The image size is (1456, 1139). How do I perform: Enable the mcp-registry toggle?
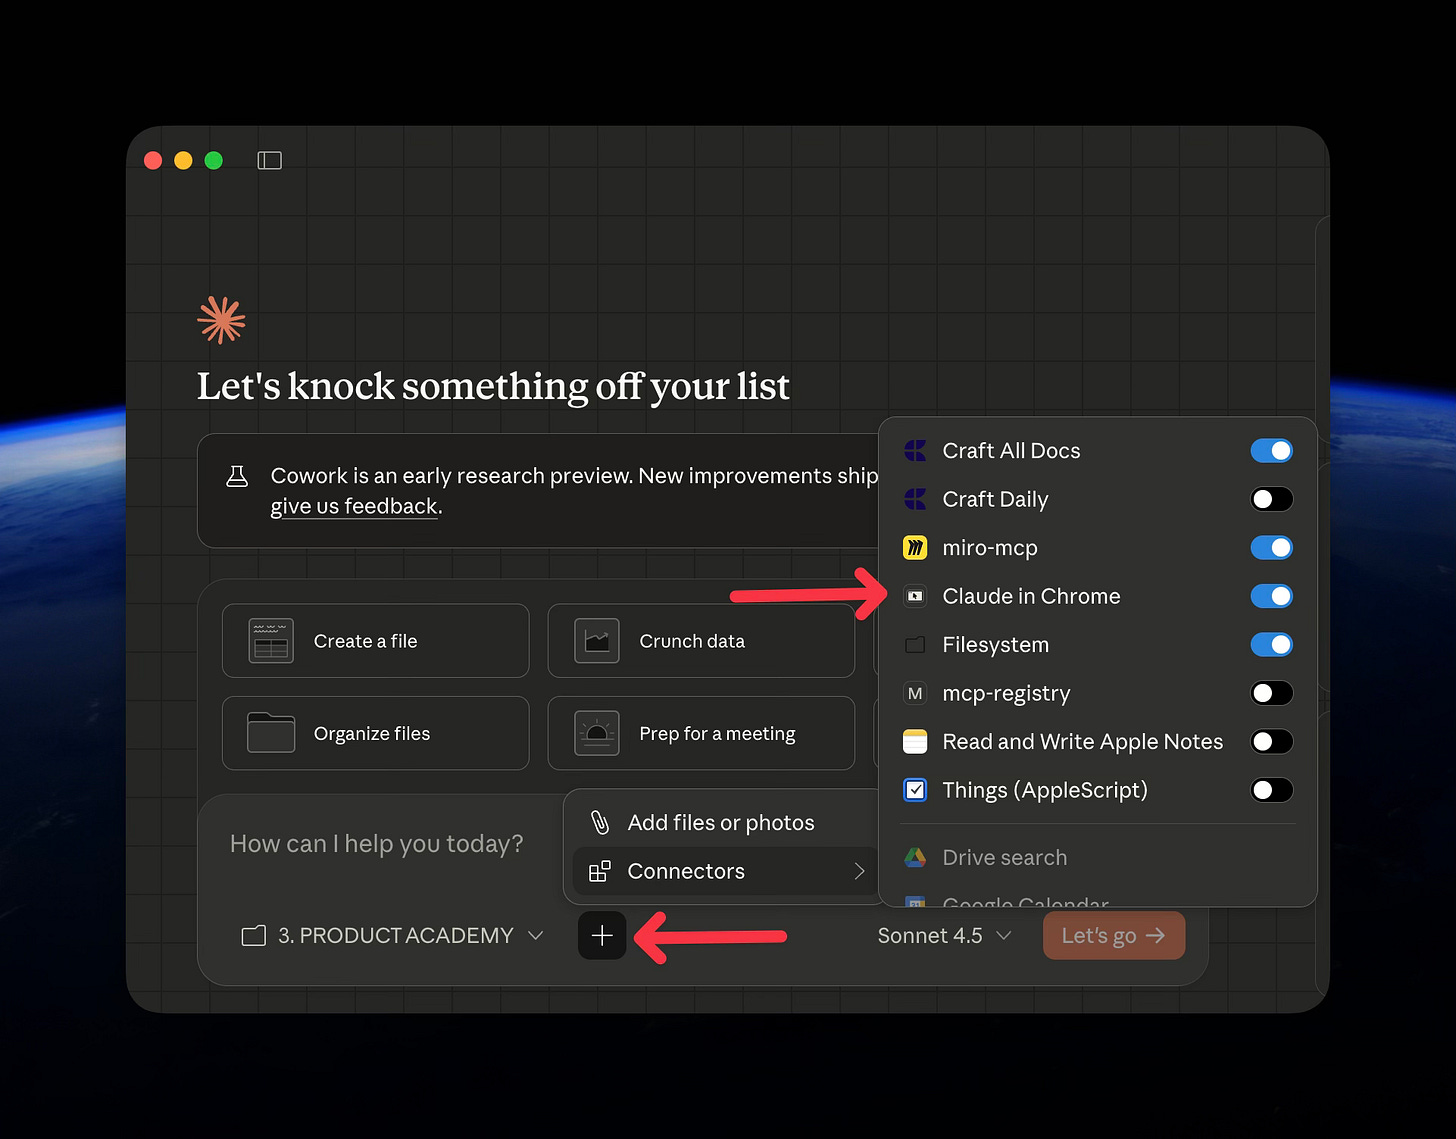[1272, 693]
